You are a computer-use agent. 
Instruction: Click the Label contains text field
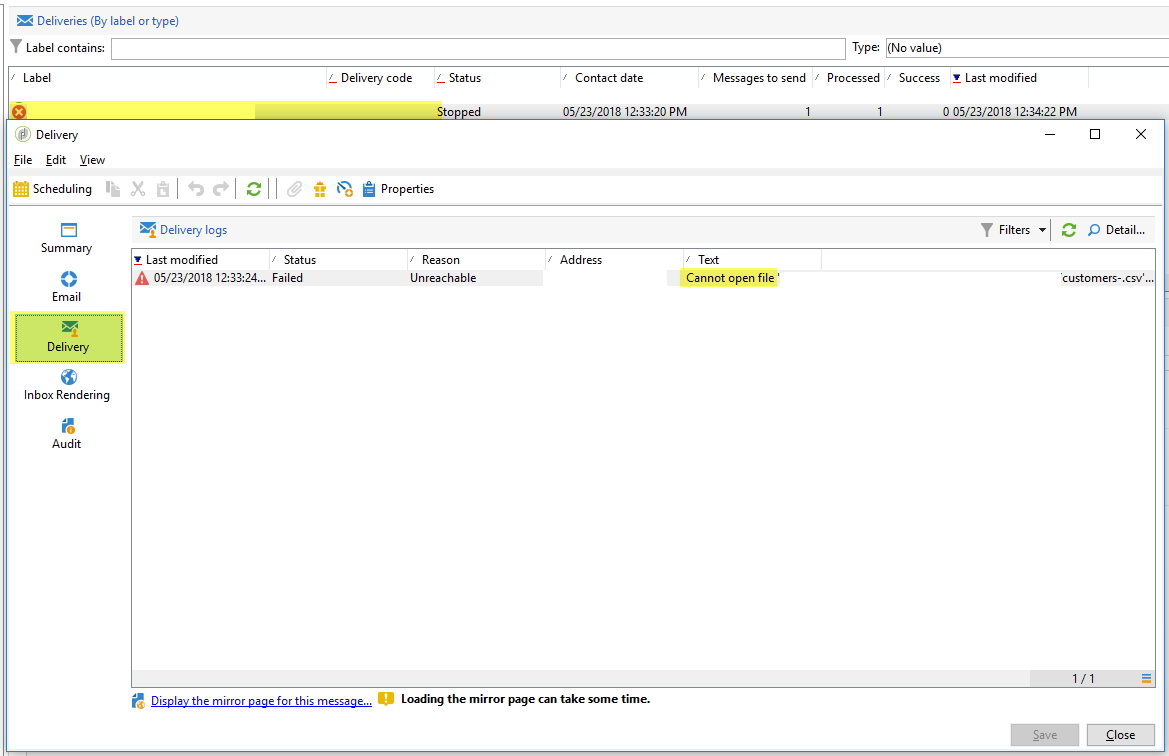point(477,48)
